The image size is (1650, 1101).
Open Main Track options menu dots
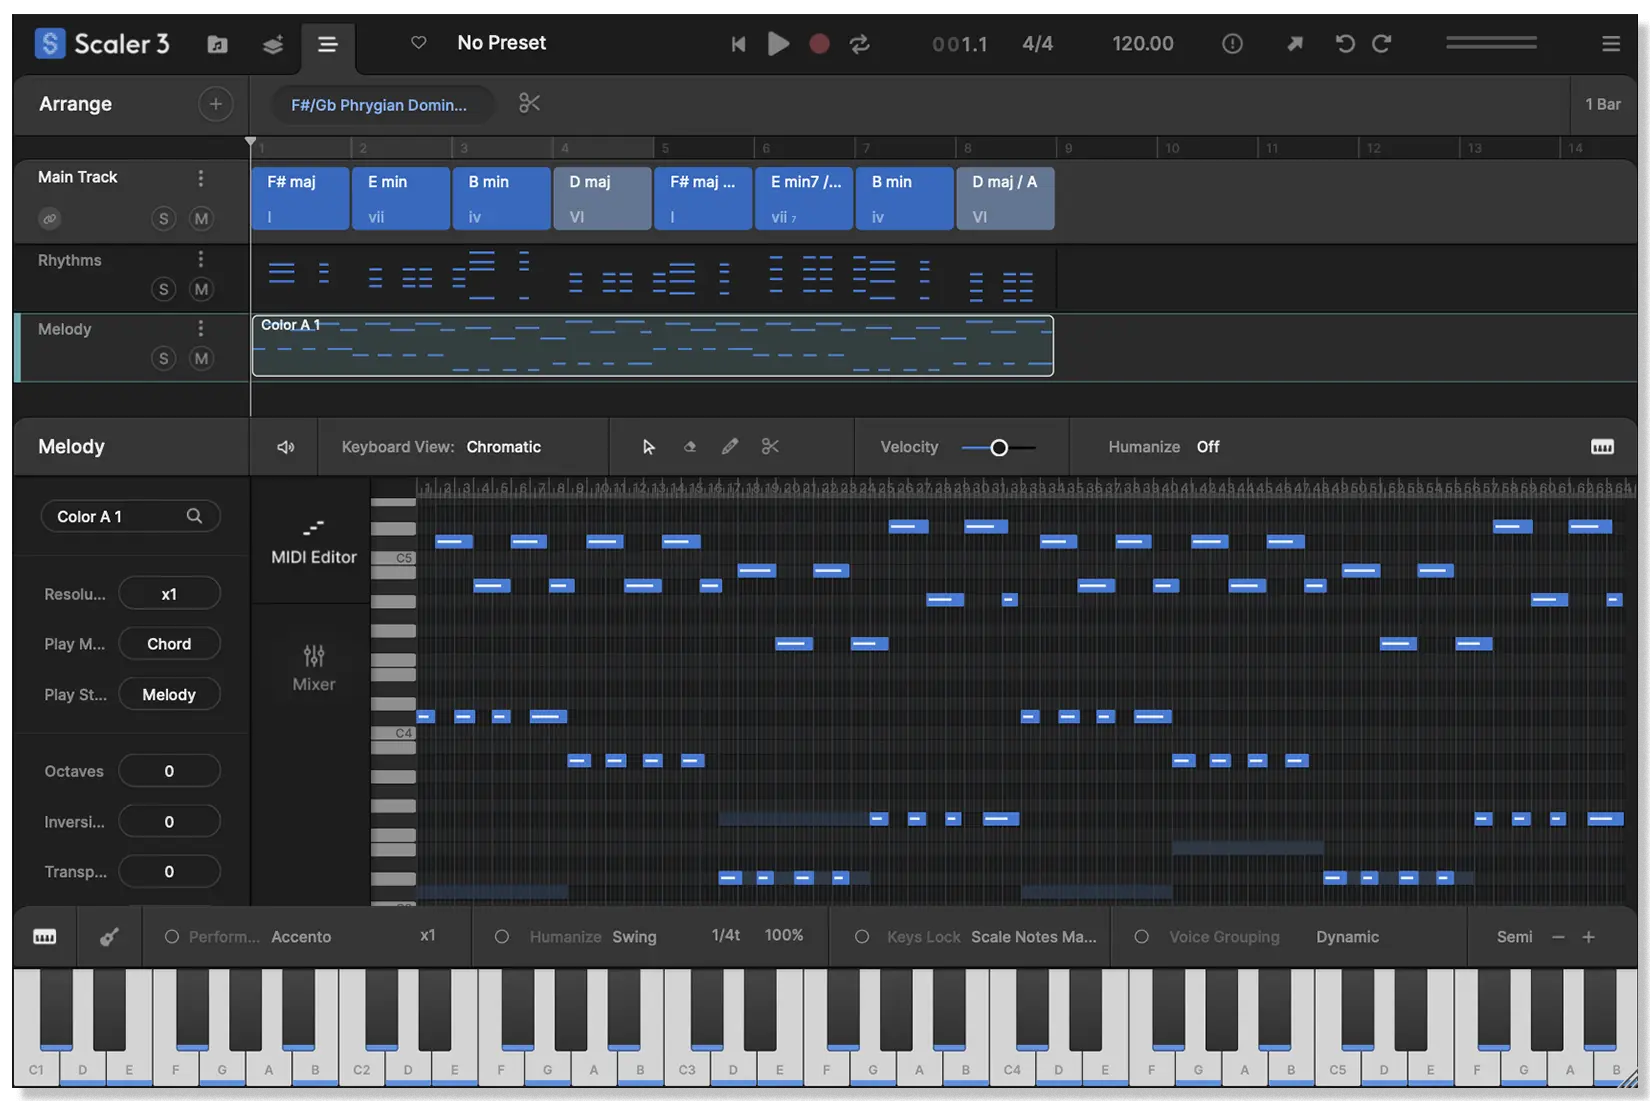(x=201, y=178)
